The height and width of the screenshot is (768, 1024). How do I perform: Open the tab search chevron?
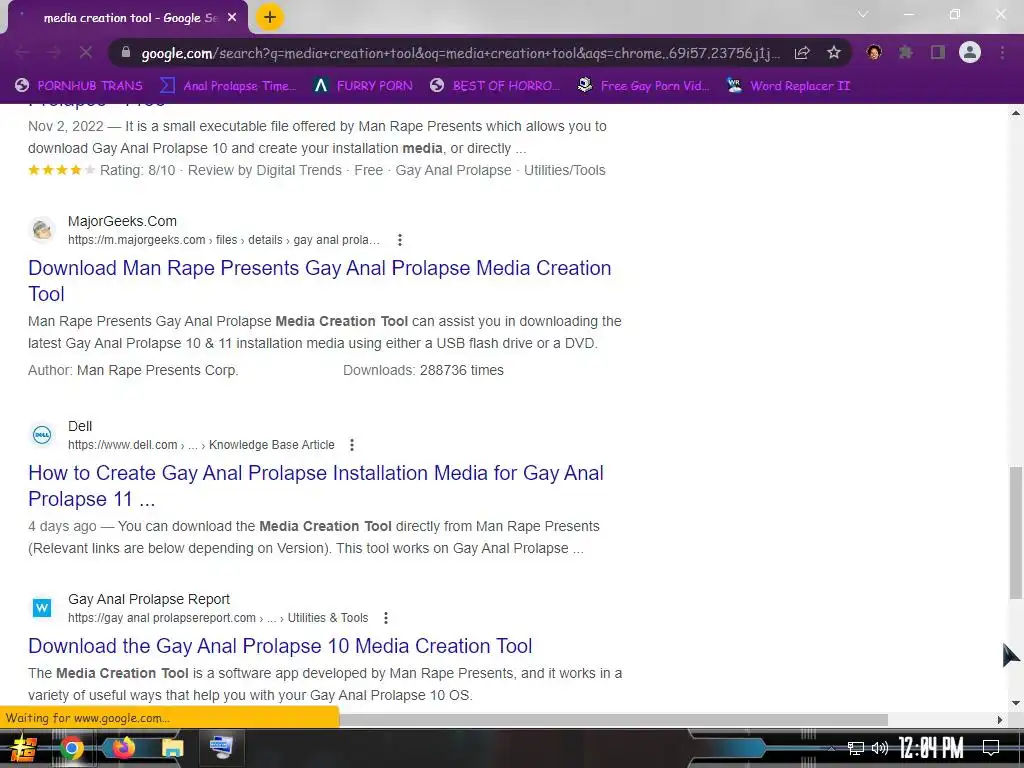tap(863, 14)
